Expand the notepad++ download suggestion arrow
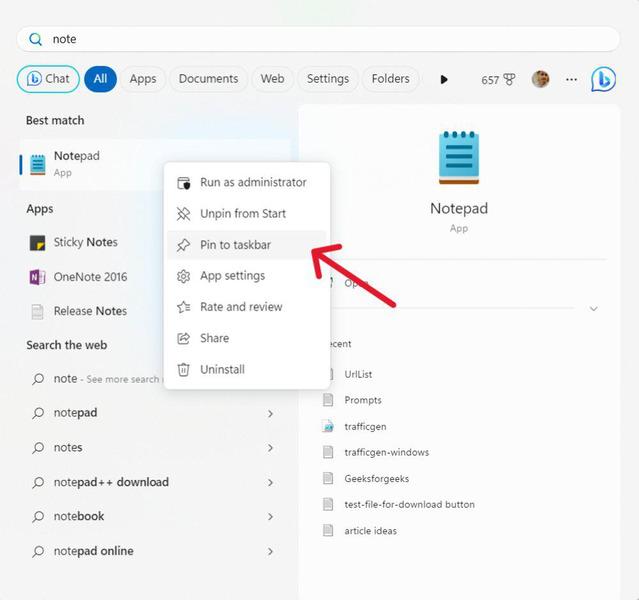Screen dimensions: 639x600 click(x=270, y=483)
